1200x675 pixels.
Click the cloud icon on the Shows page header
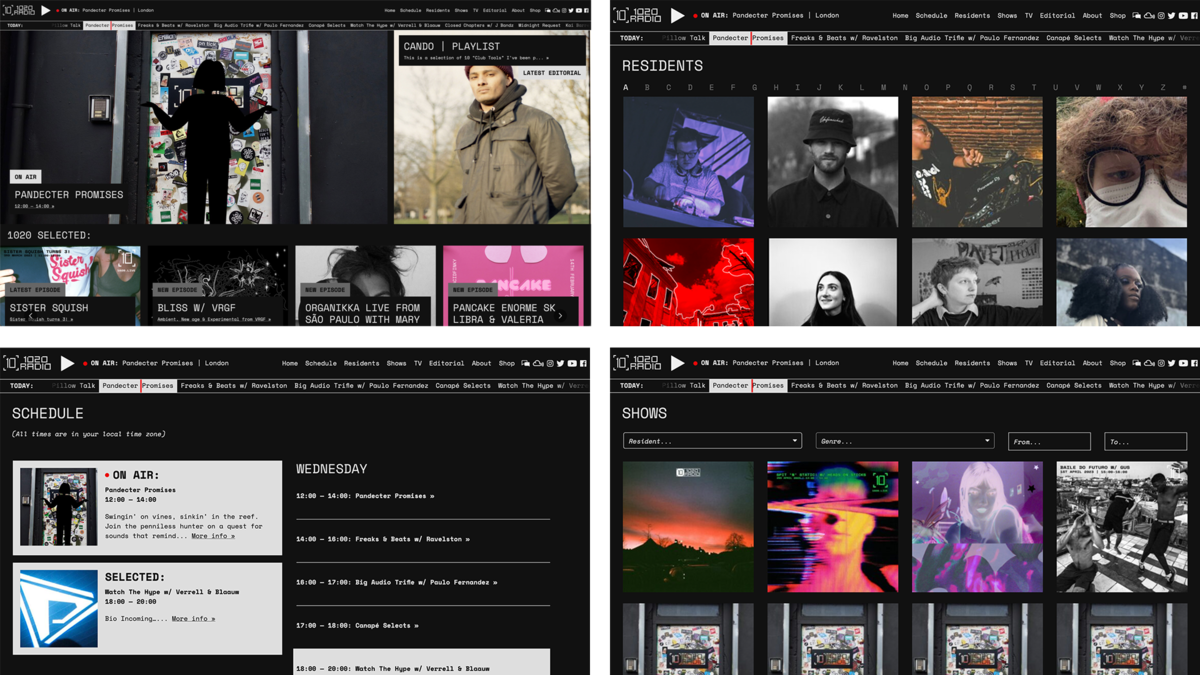[1149, 363]
